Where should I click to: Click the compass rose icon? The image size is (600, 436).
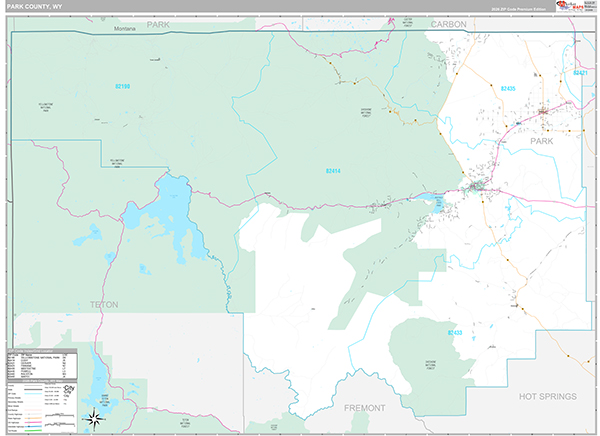pos(94,419)
